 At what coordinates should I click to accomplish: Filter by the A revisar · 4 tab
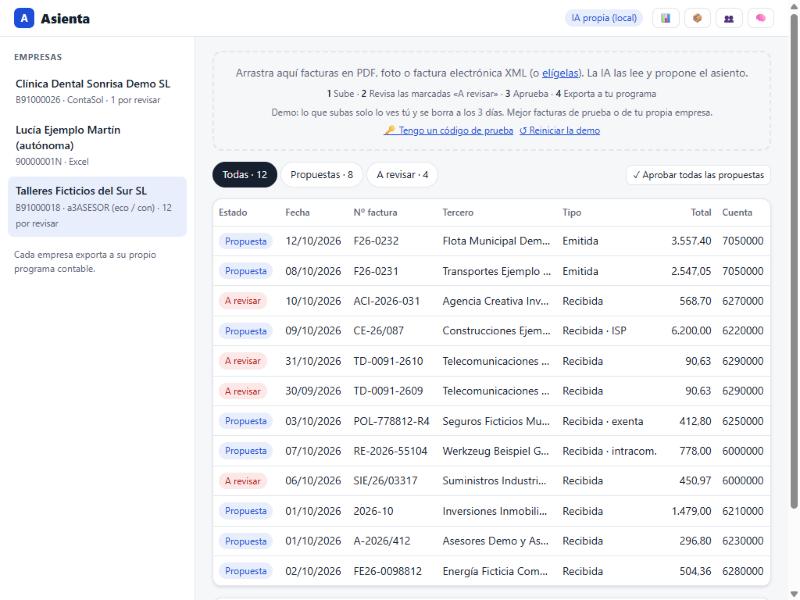click(403, 174)
